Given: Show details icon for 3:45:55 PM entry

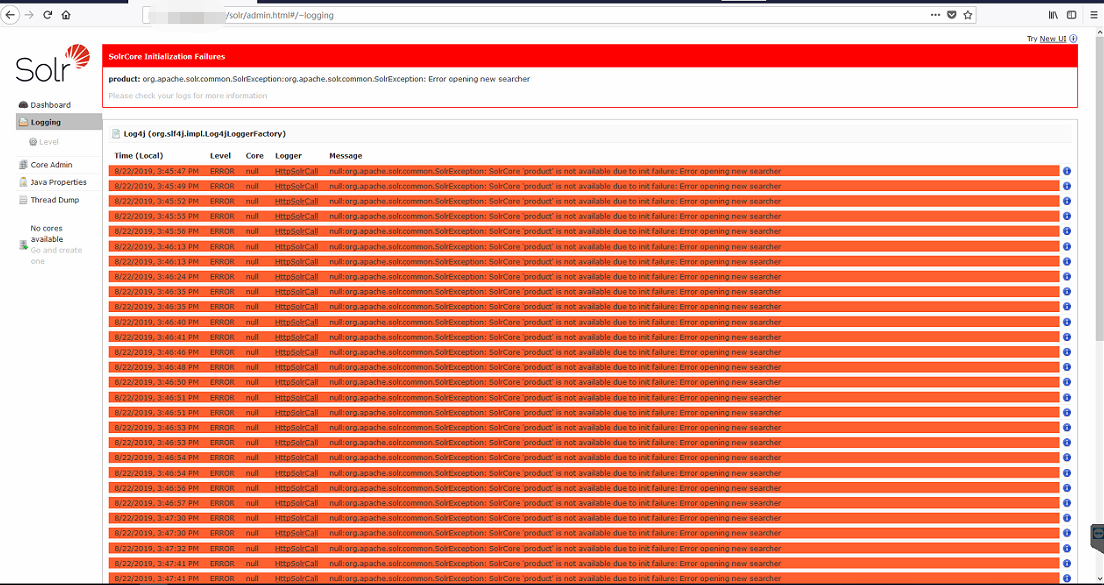Looking at the screenshot, I should click(1067, 216).
